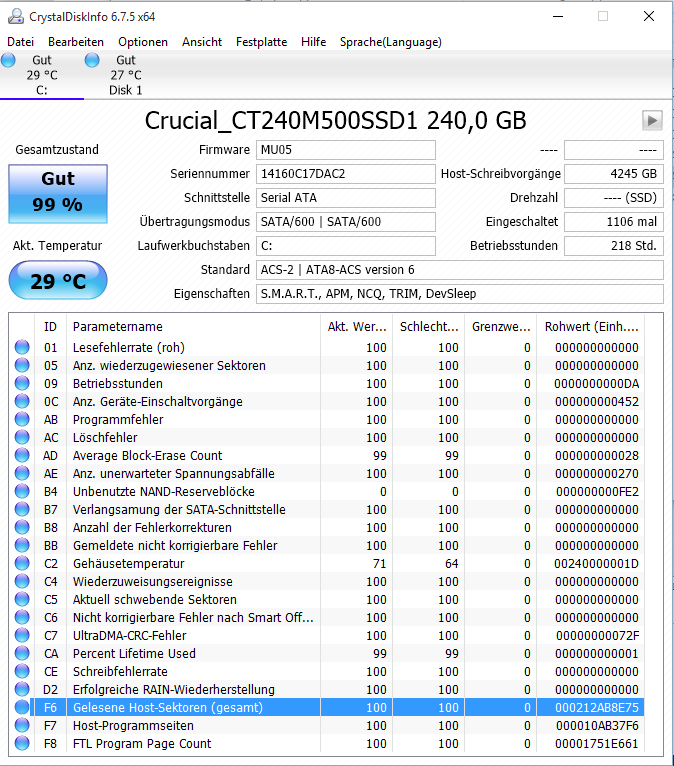Click the Gut 99 % health status button
674x766 pixels.
[58, 193]
